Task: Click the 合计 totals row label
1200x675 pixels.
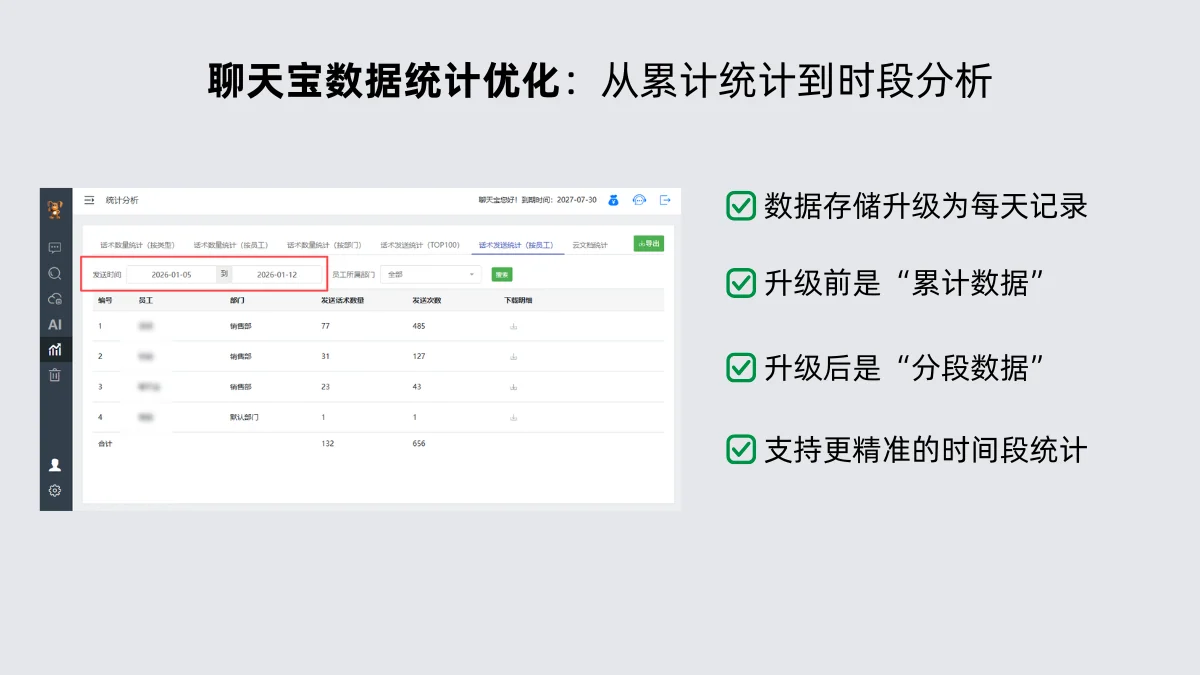Action: click(105, 443)
